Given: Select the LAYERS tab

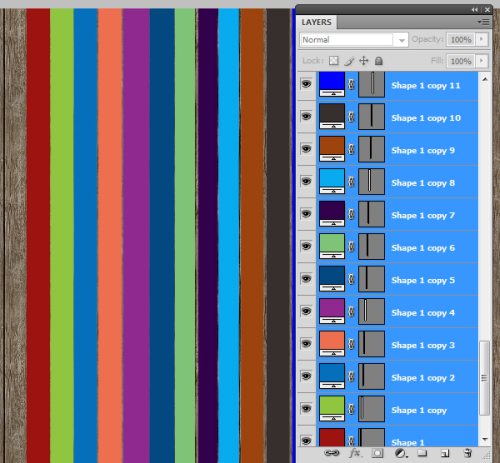Looking at the screenshot, I should [316, 22].
